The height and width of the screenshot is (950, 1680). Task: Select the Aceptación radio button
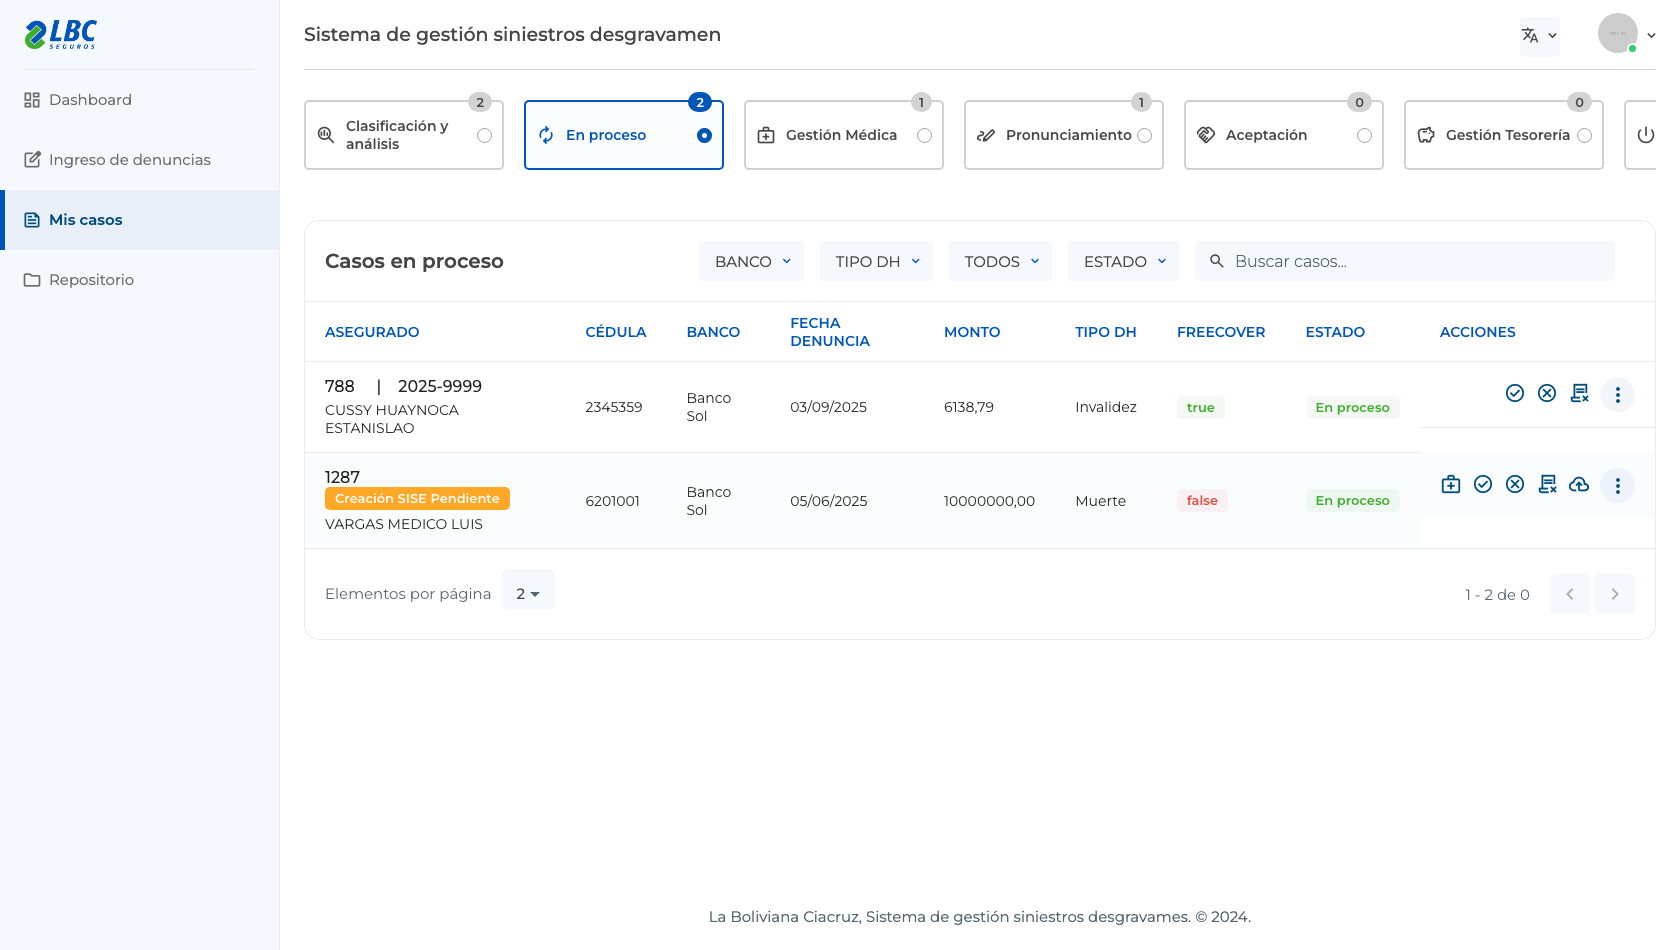1364,135
